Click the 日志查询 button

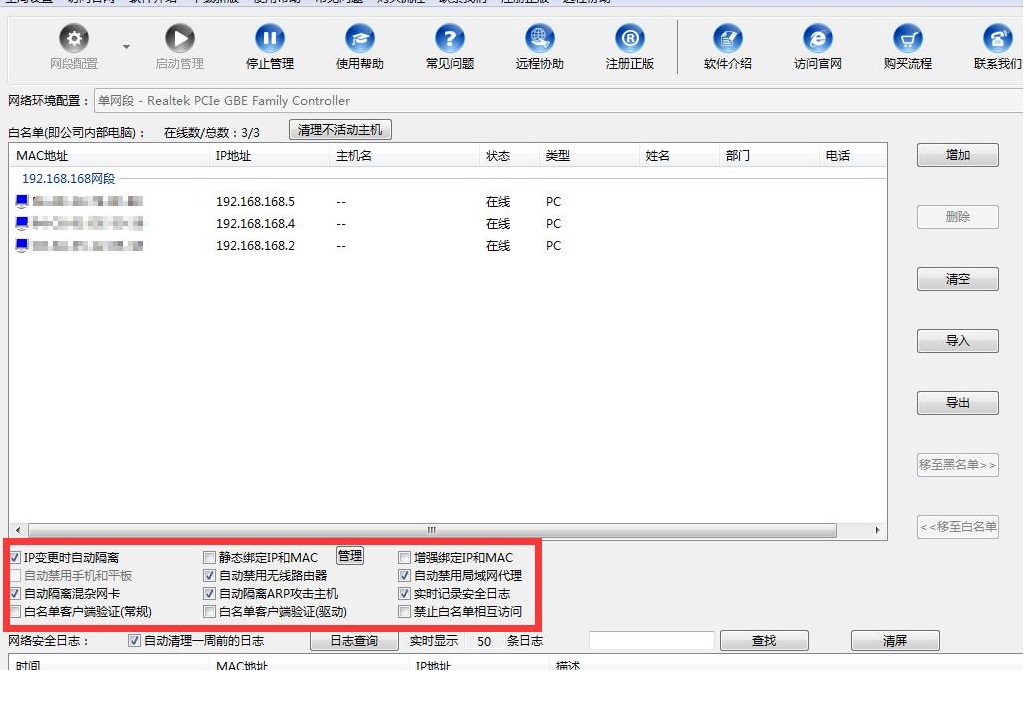click(x=354, y=641)
